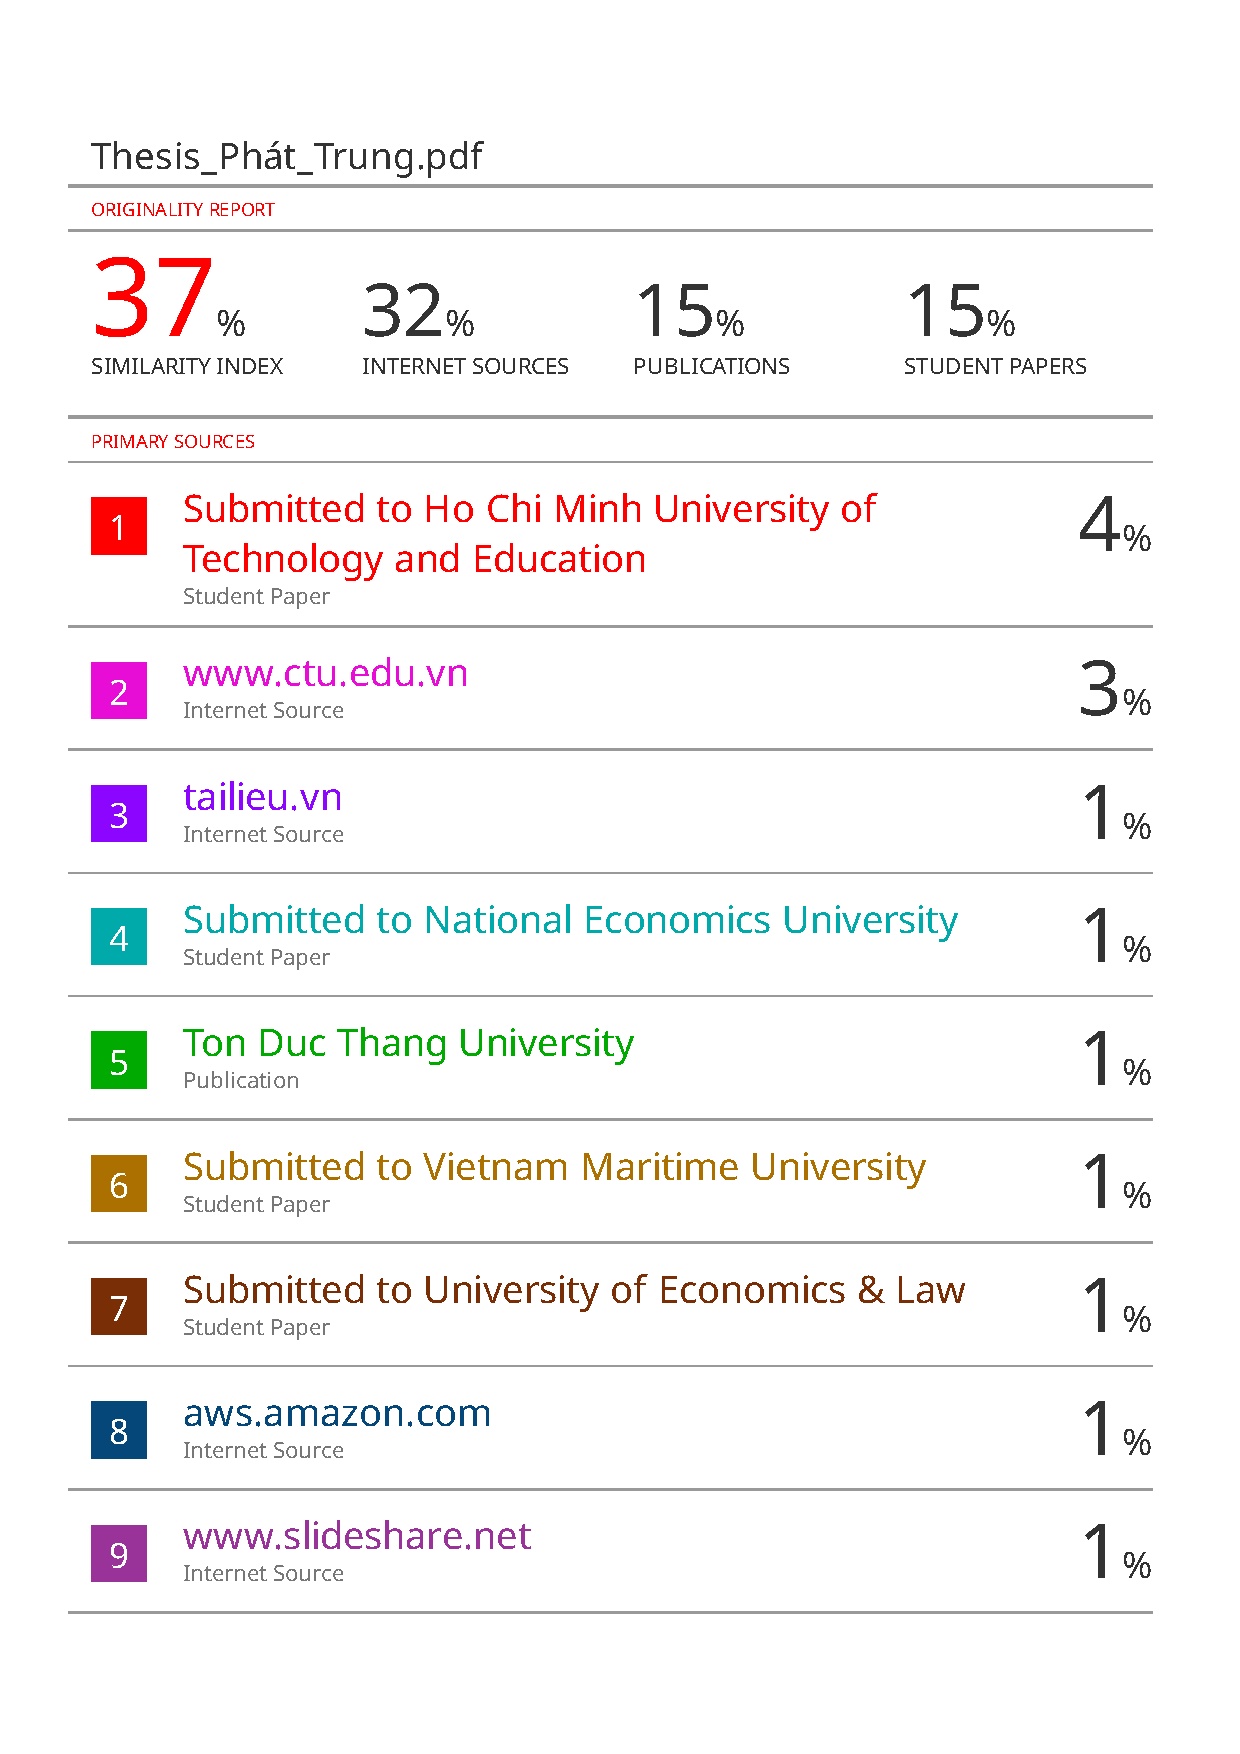Click the red source number 1 badge
1240x1754 pixels.
click(119, 526)
